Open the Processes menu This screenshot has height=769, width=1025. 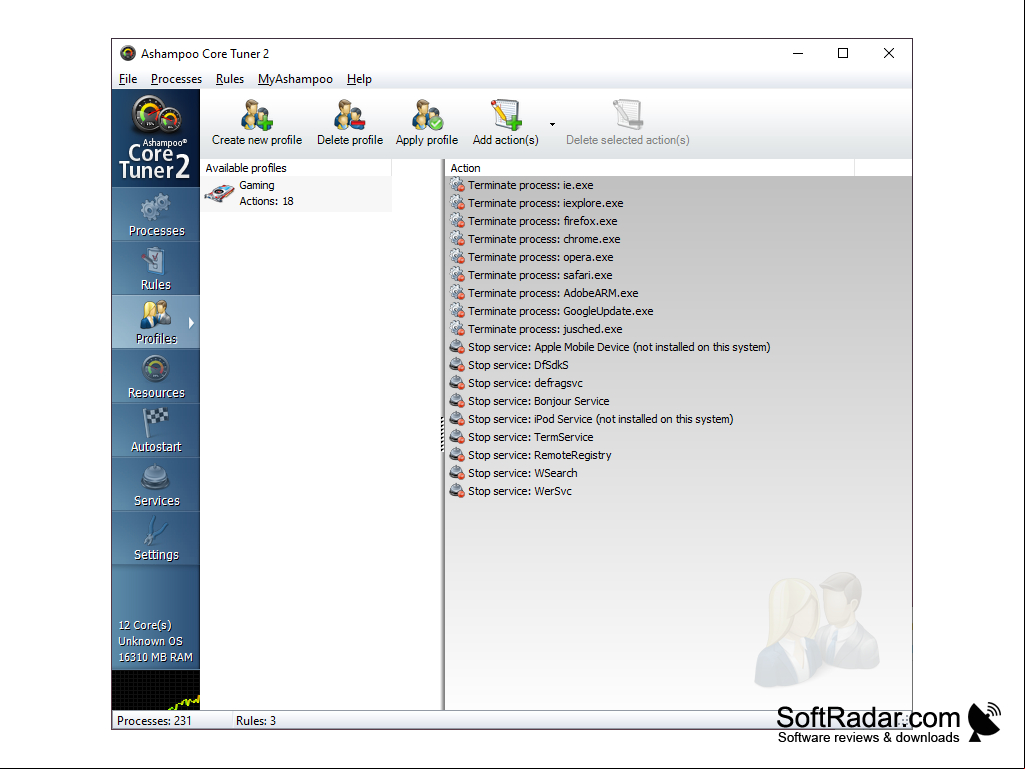(x=176, y=79)
